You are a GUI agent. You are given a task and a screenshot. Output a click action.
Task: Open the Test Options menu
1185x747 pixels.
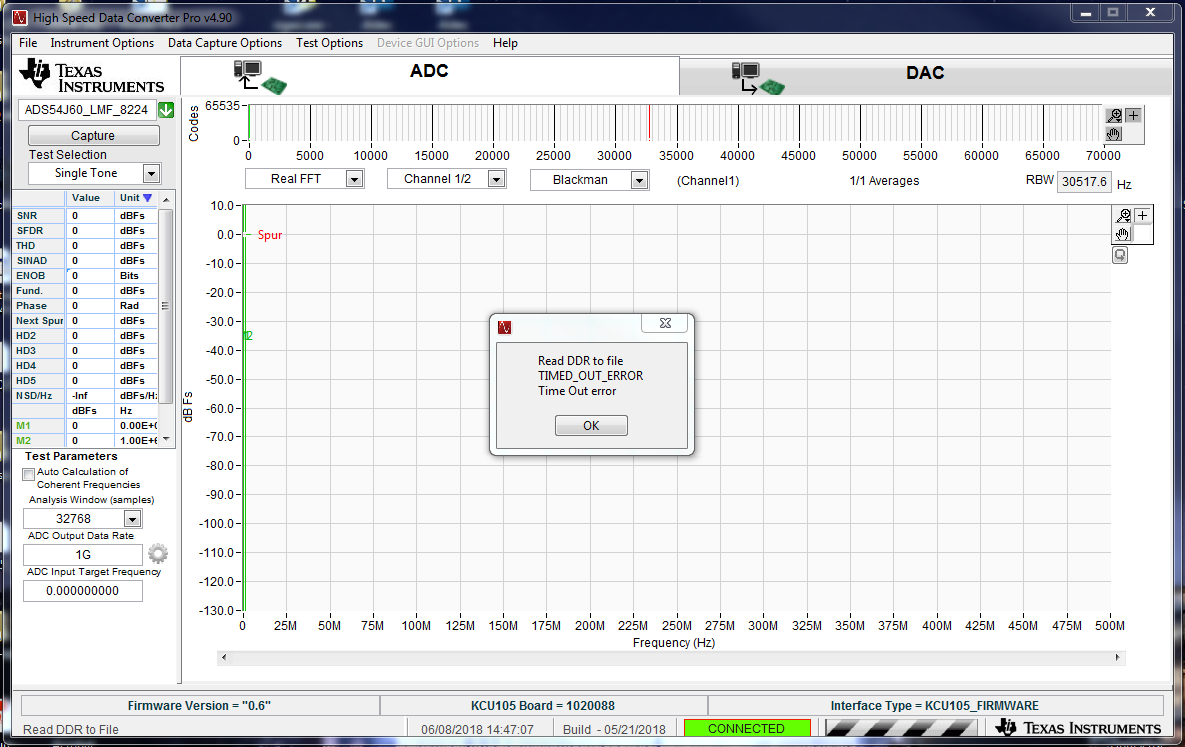[x=330, y=43]
